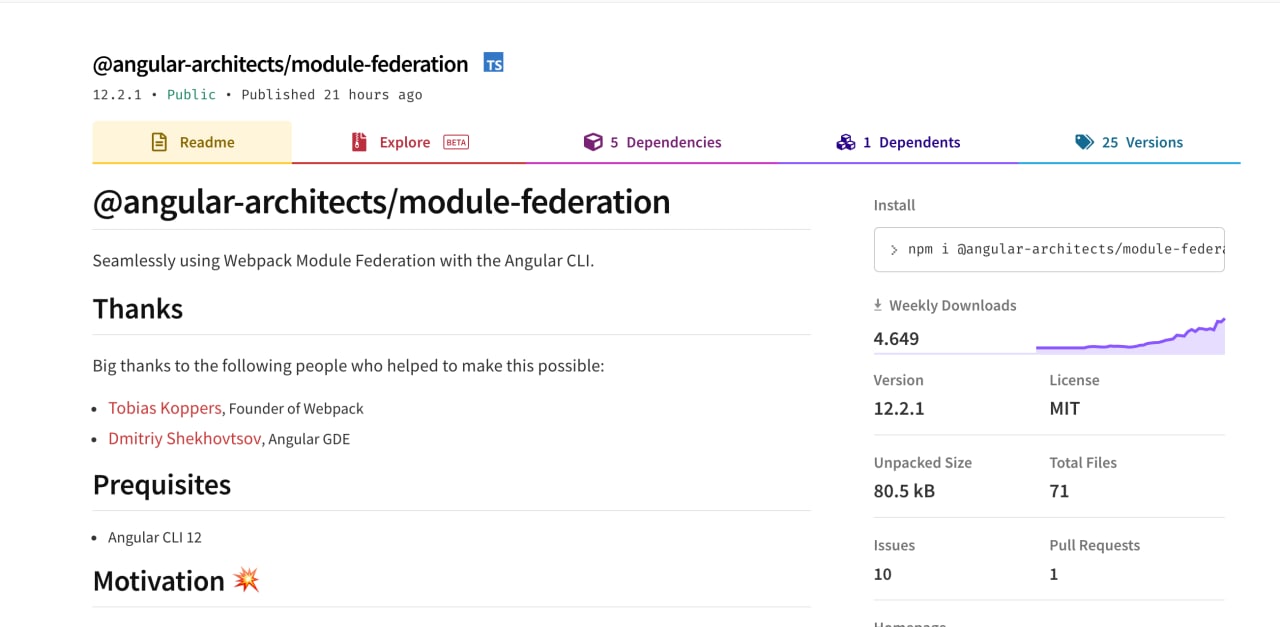
Task: Click the Weekly Downloads label
Action: [x=952, y=305]
